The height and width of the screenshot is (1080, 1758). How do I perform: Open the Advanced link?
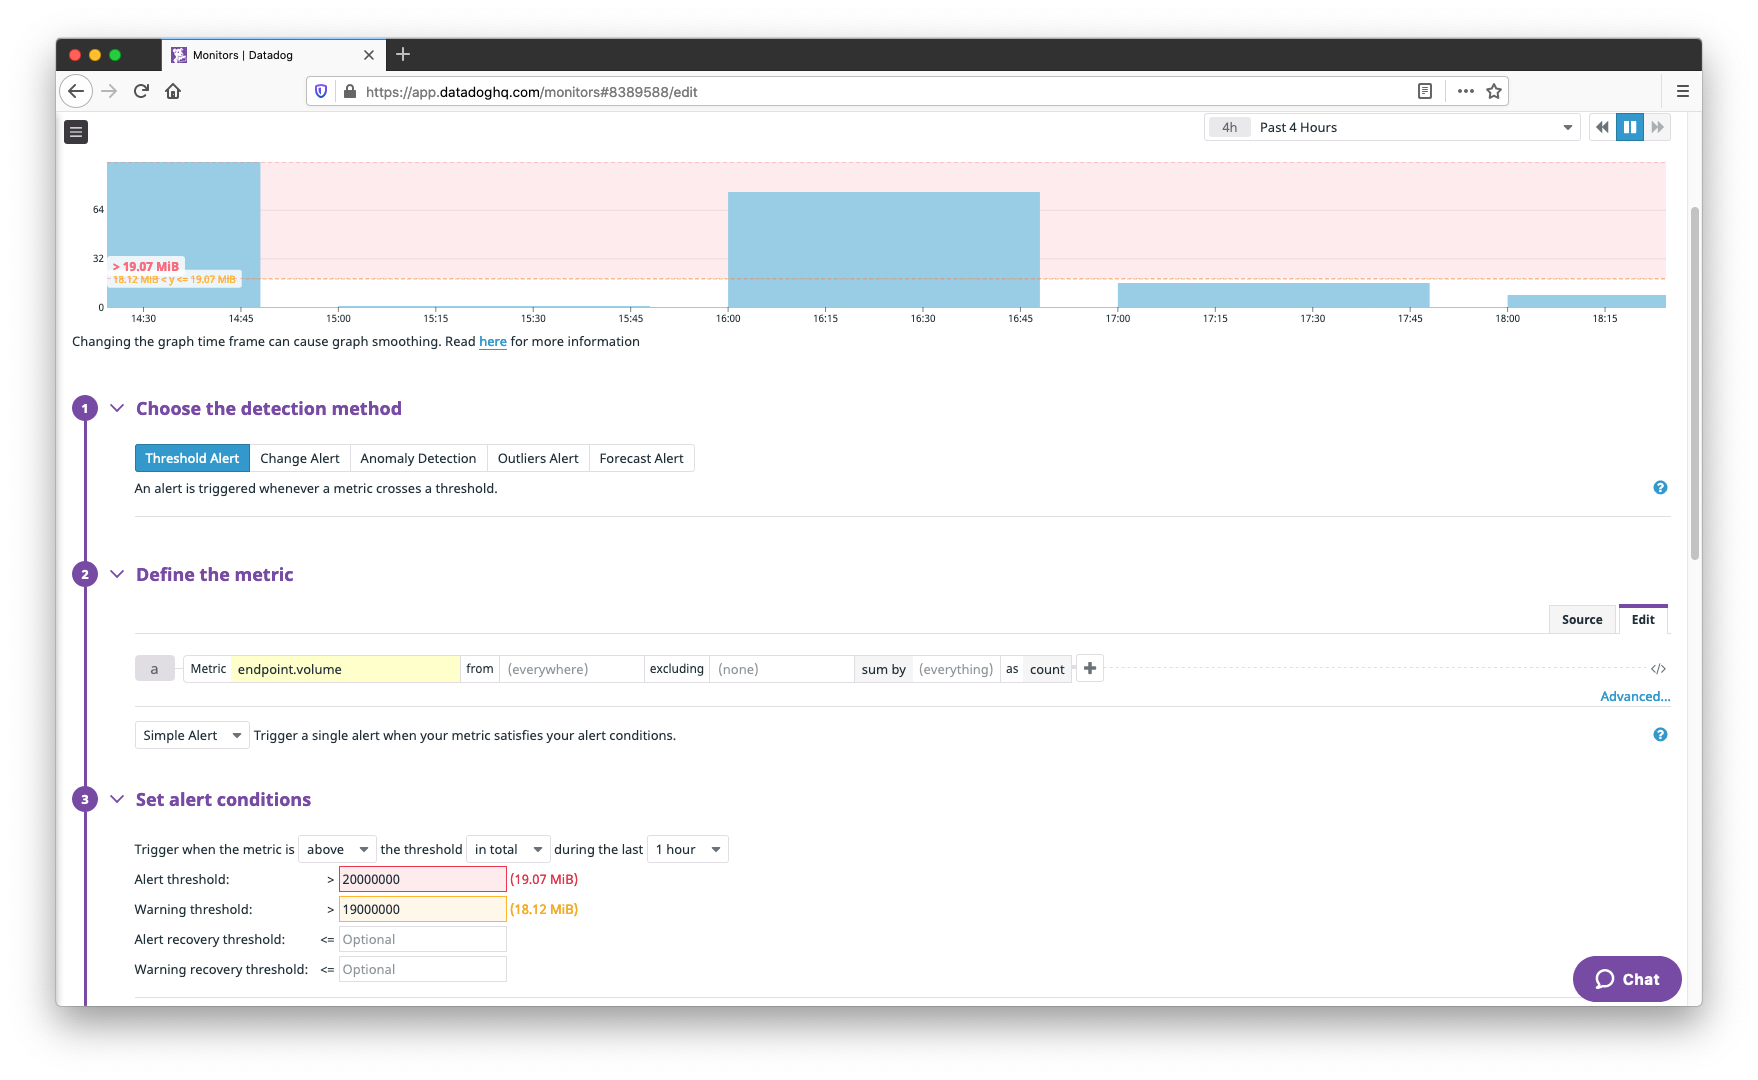tap(1634, 695)
